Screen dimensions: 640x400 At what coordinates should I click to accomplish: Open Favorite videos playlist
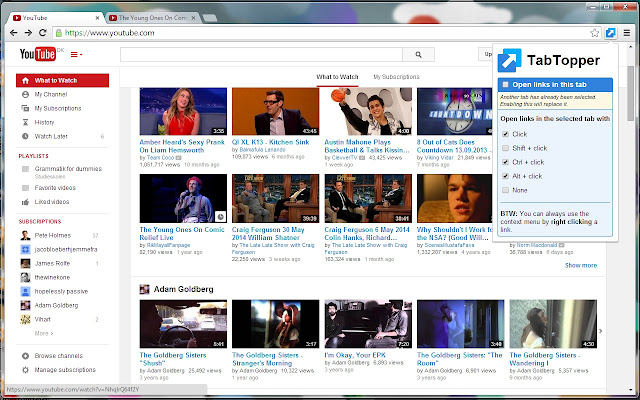click(x=55, y=188)
